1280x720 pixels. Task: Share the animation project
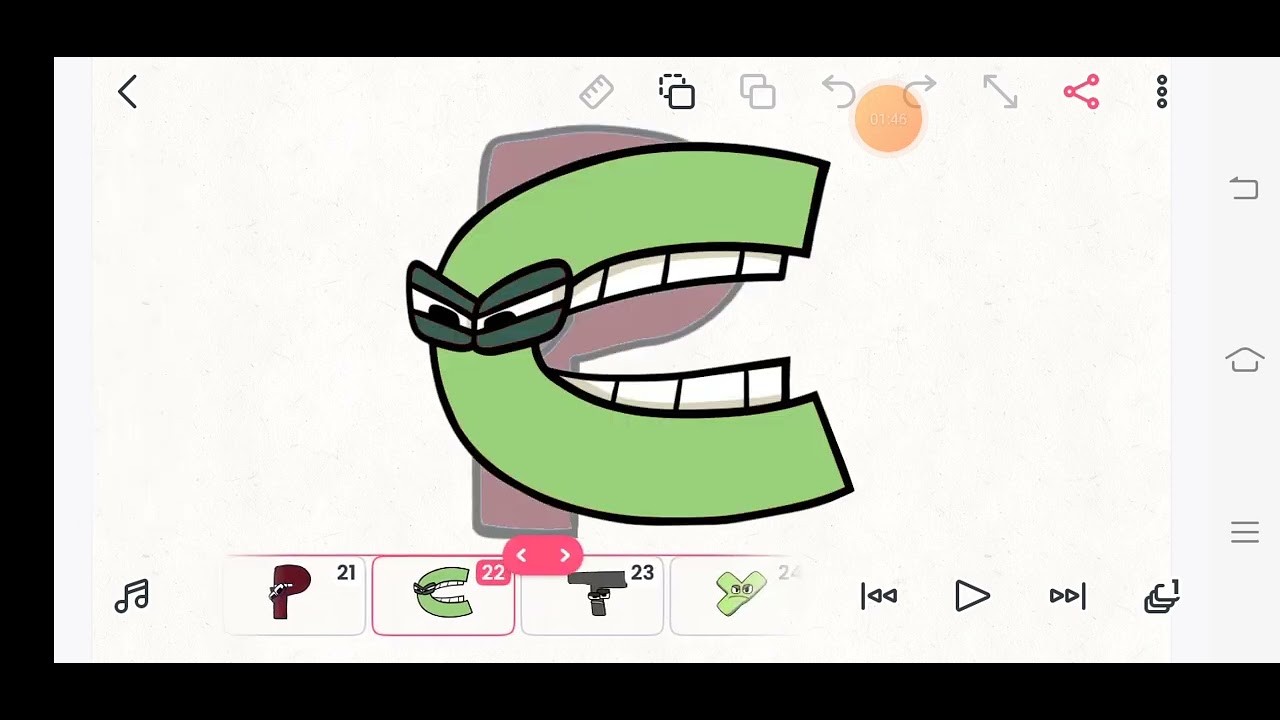pos(1081,92)
